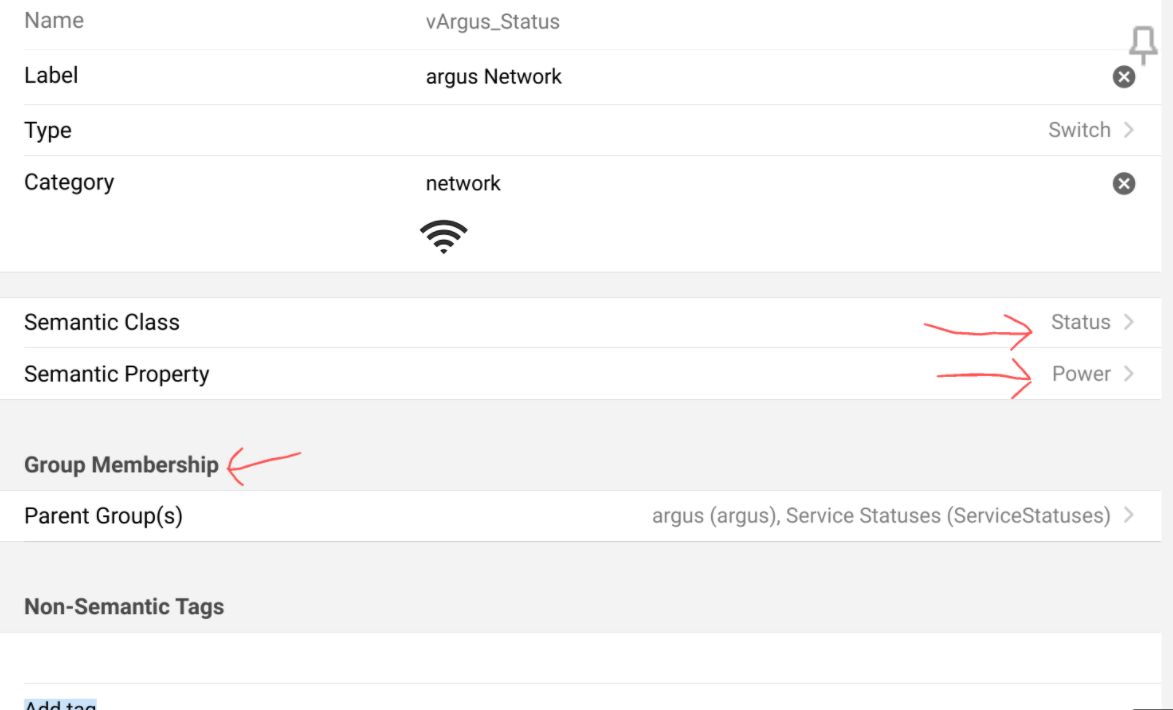Click the Category field containing "network"
Viewport: 1173px width, 710px height.
click(463, 183)
